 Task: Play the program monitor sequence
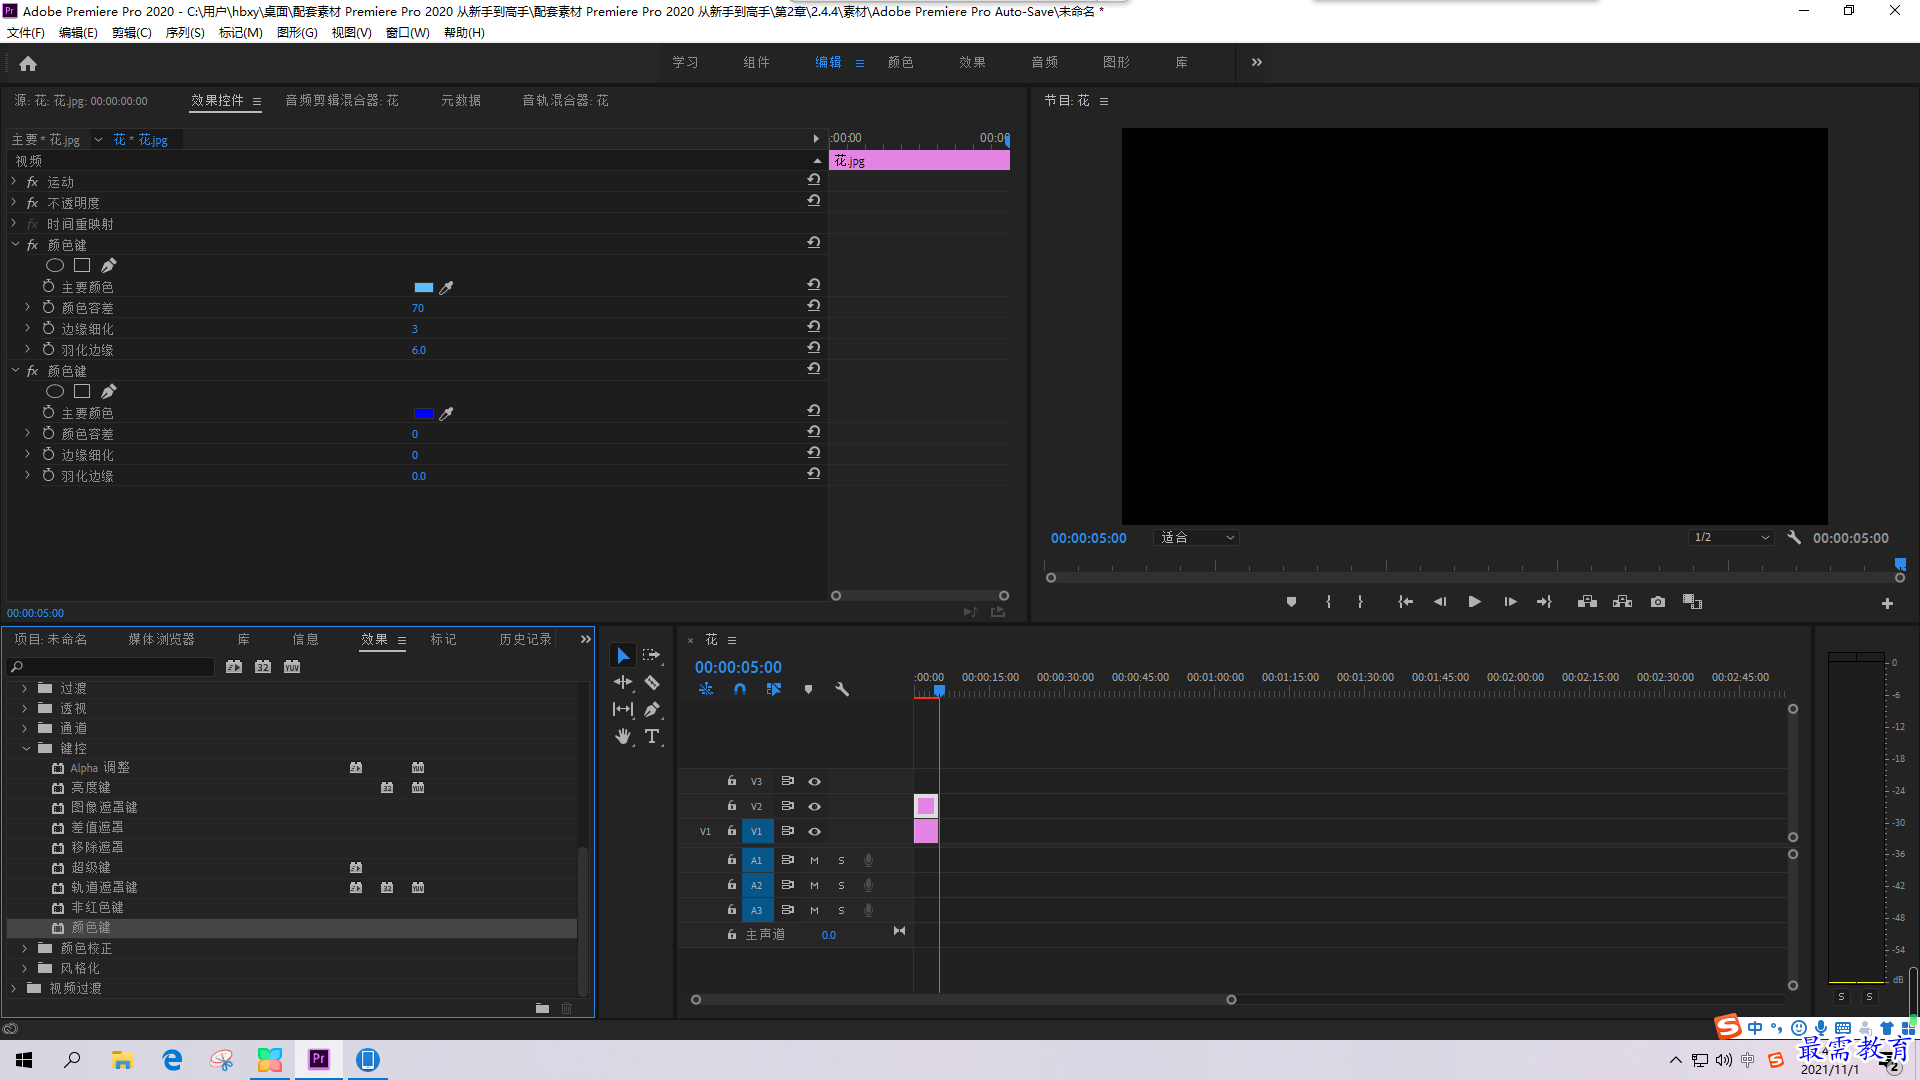[x=1474, y=602]
